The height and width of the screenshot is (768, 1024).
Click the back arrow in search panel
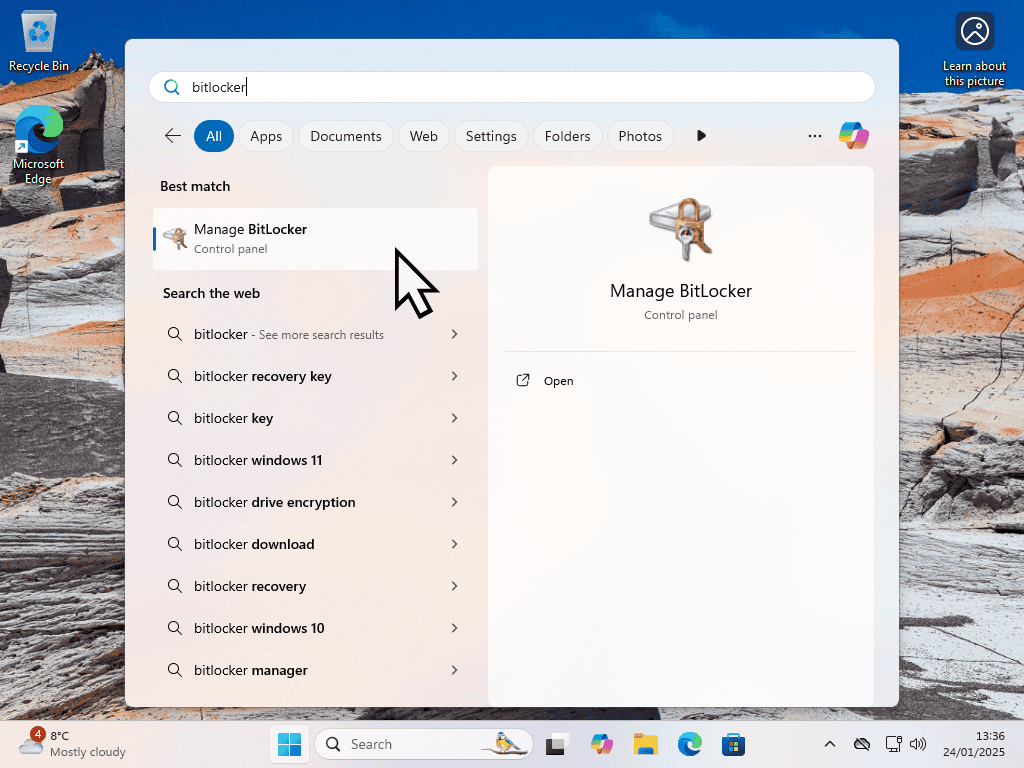click(x=173, y=136)
